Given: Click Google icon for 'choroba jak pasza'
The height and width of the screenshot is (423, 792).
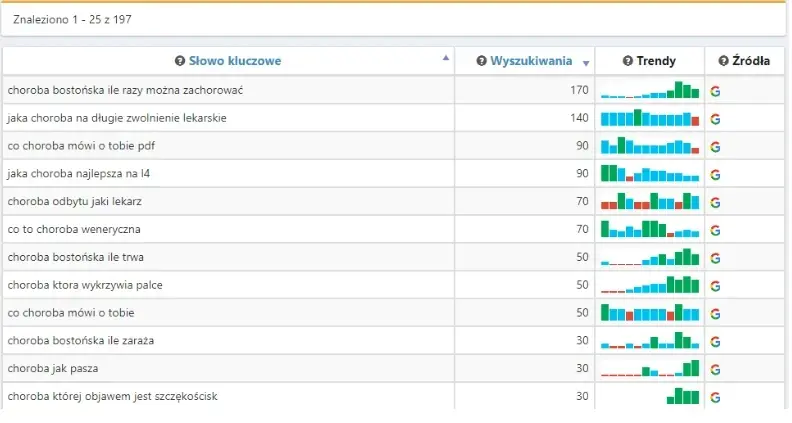Looking at the screenshot, I should [x=715, y=370].
